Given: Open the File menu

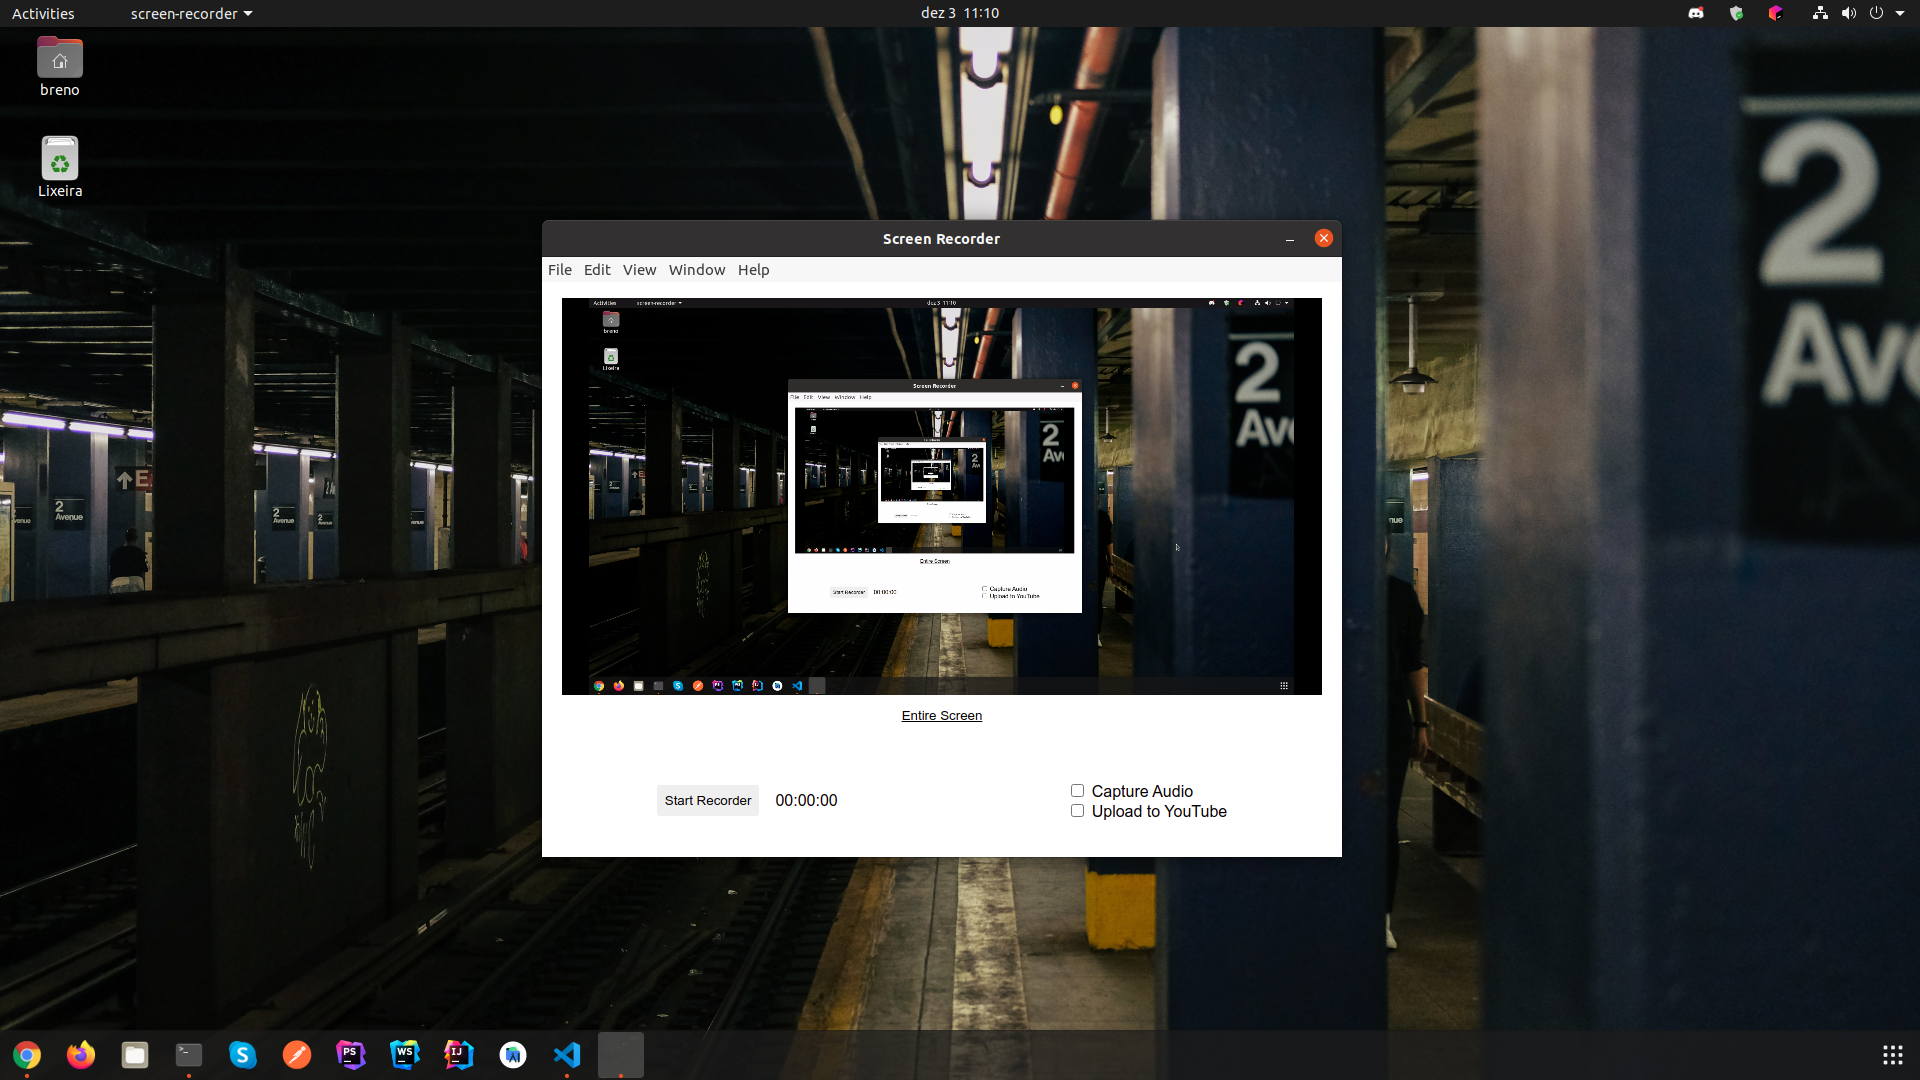Looking at the screenshot, I should click(x=560, y=270).
